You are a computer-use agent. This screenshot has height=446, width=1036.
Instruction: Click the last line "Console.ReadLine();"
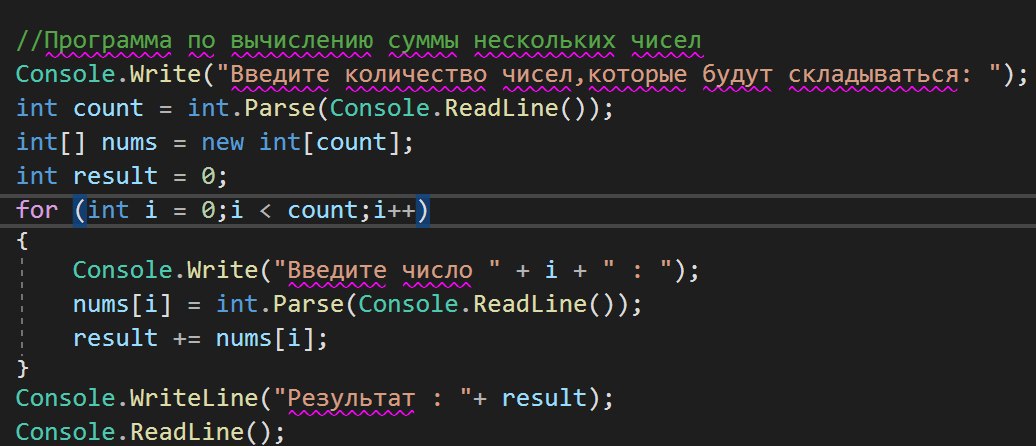(150, 432)
